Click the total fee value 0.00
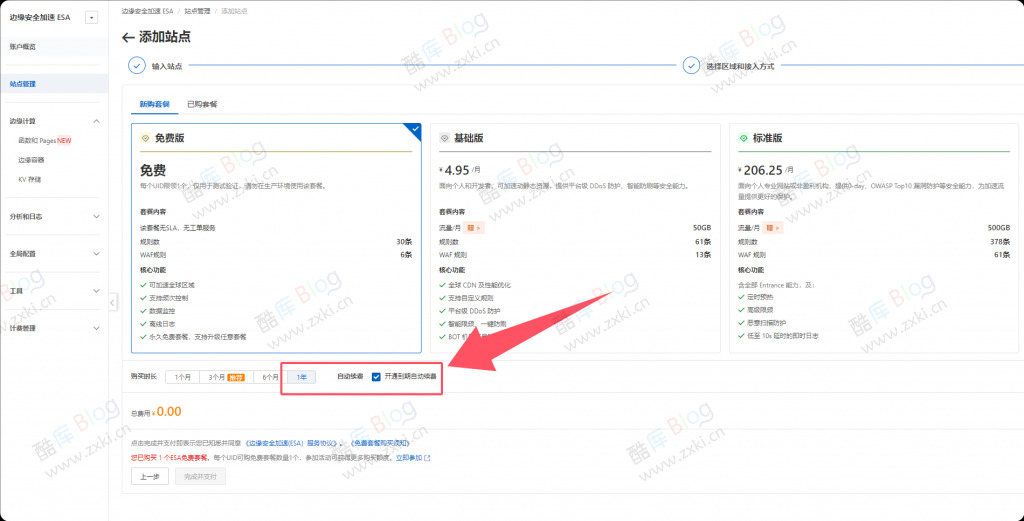Screen dimensions: 1024x521 168,411
